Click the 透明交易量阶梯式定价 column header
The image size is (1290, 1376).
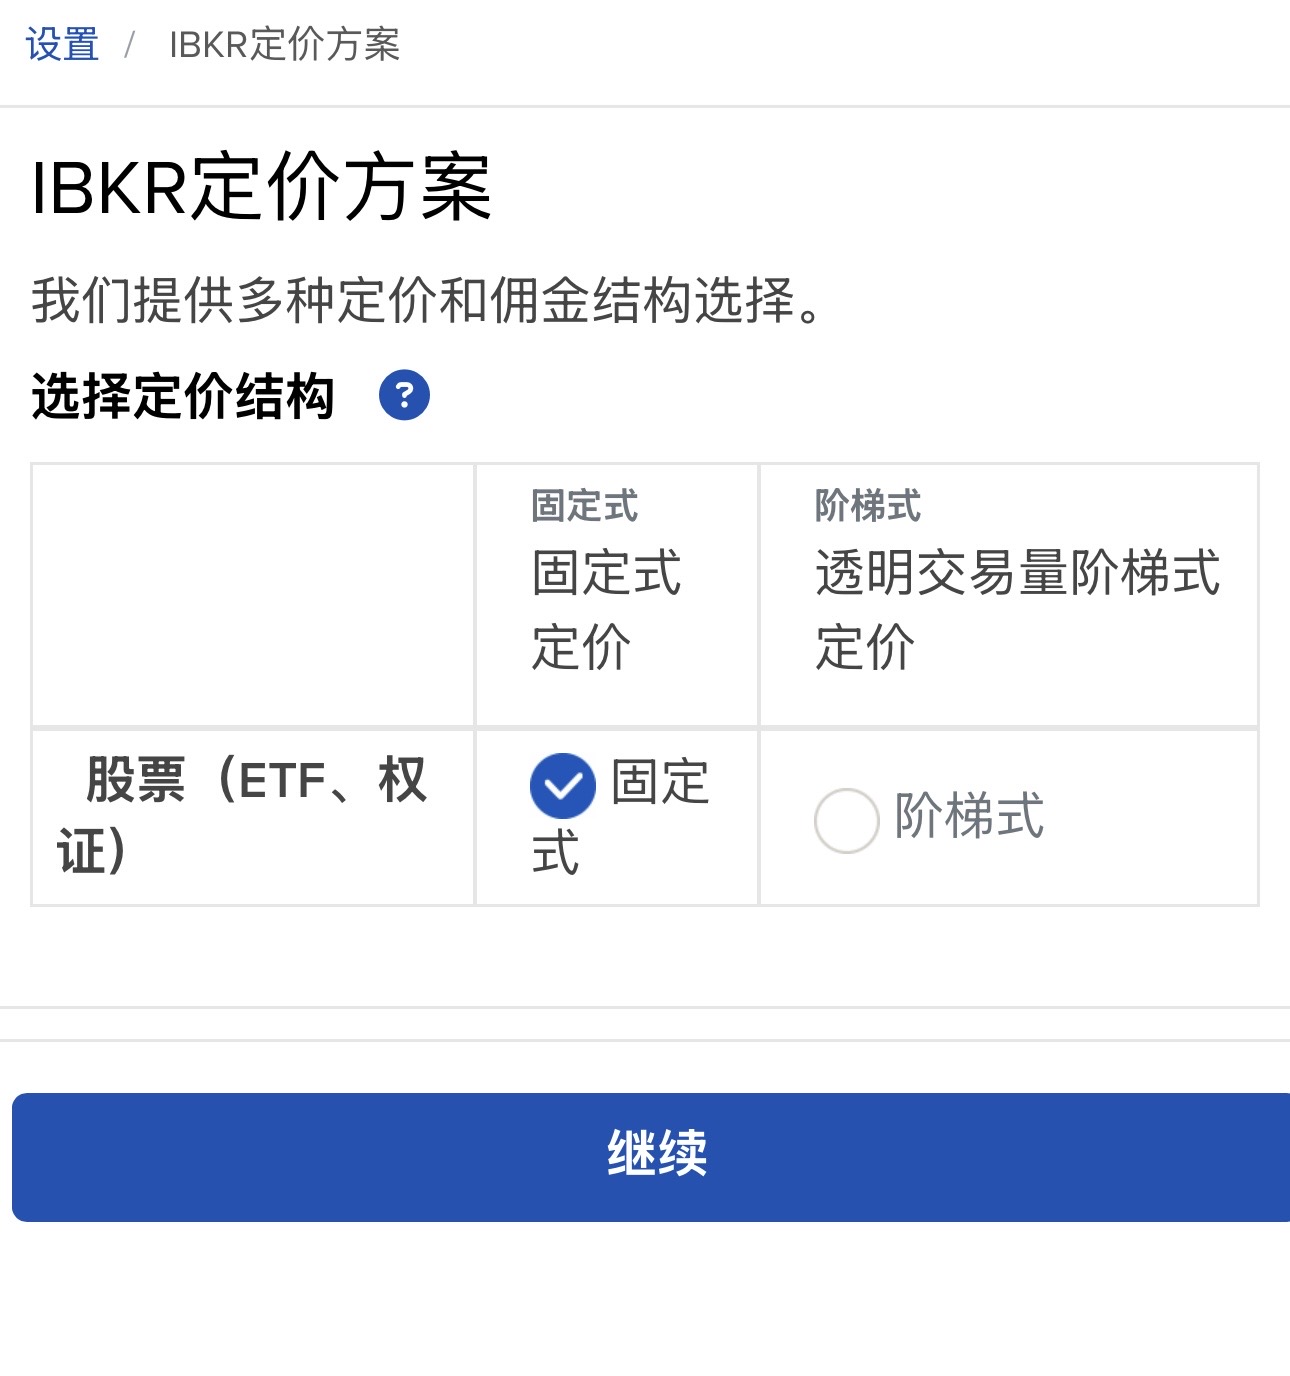pyautogui.click(x=1016, y=609)
